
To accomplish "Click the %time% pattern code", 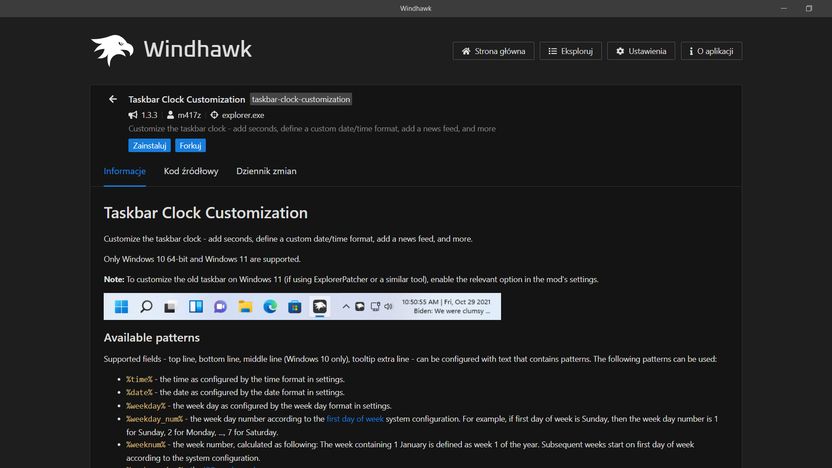I will tap(139, 379).
